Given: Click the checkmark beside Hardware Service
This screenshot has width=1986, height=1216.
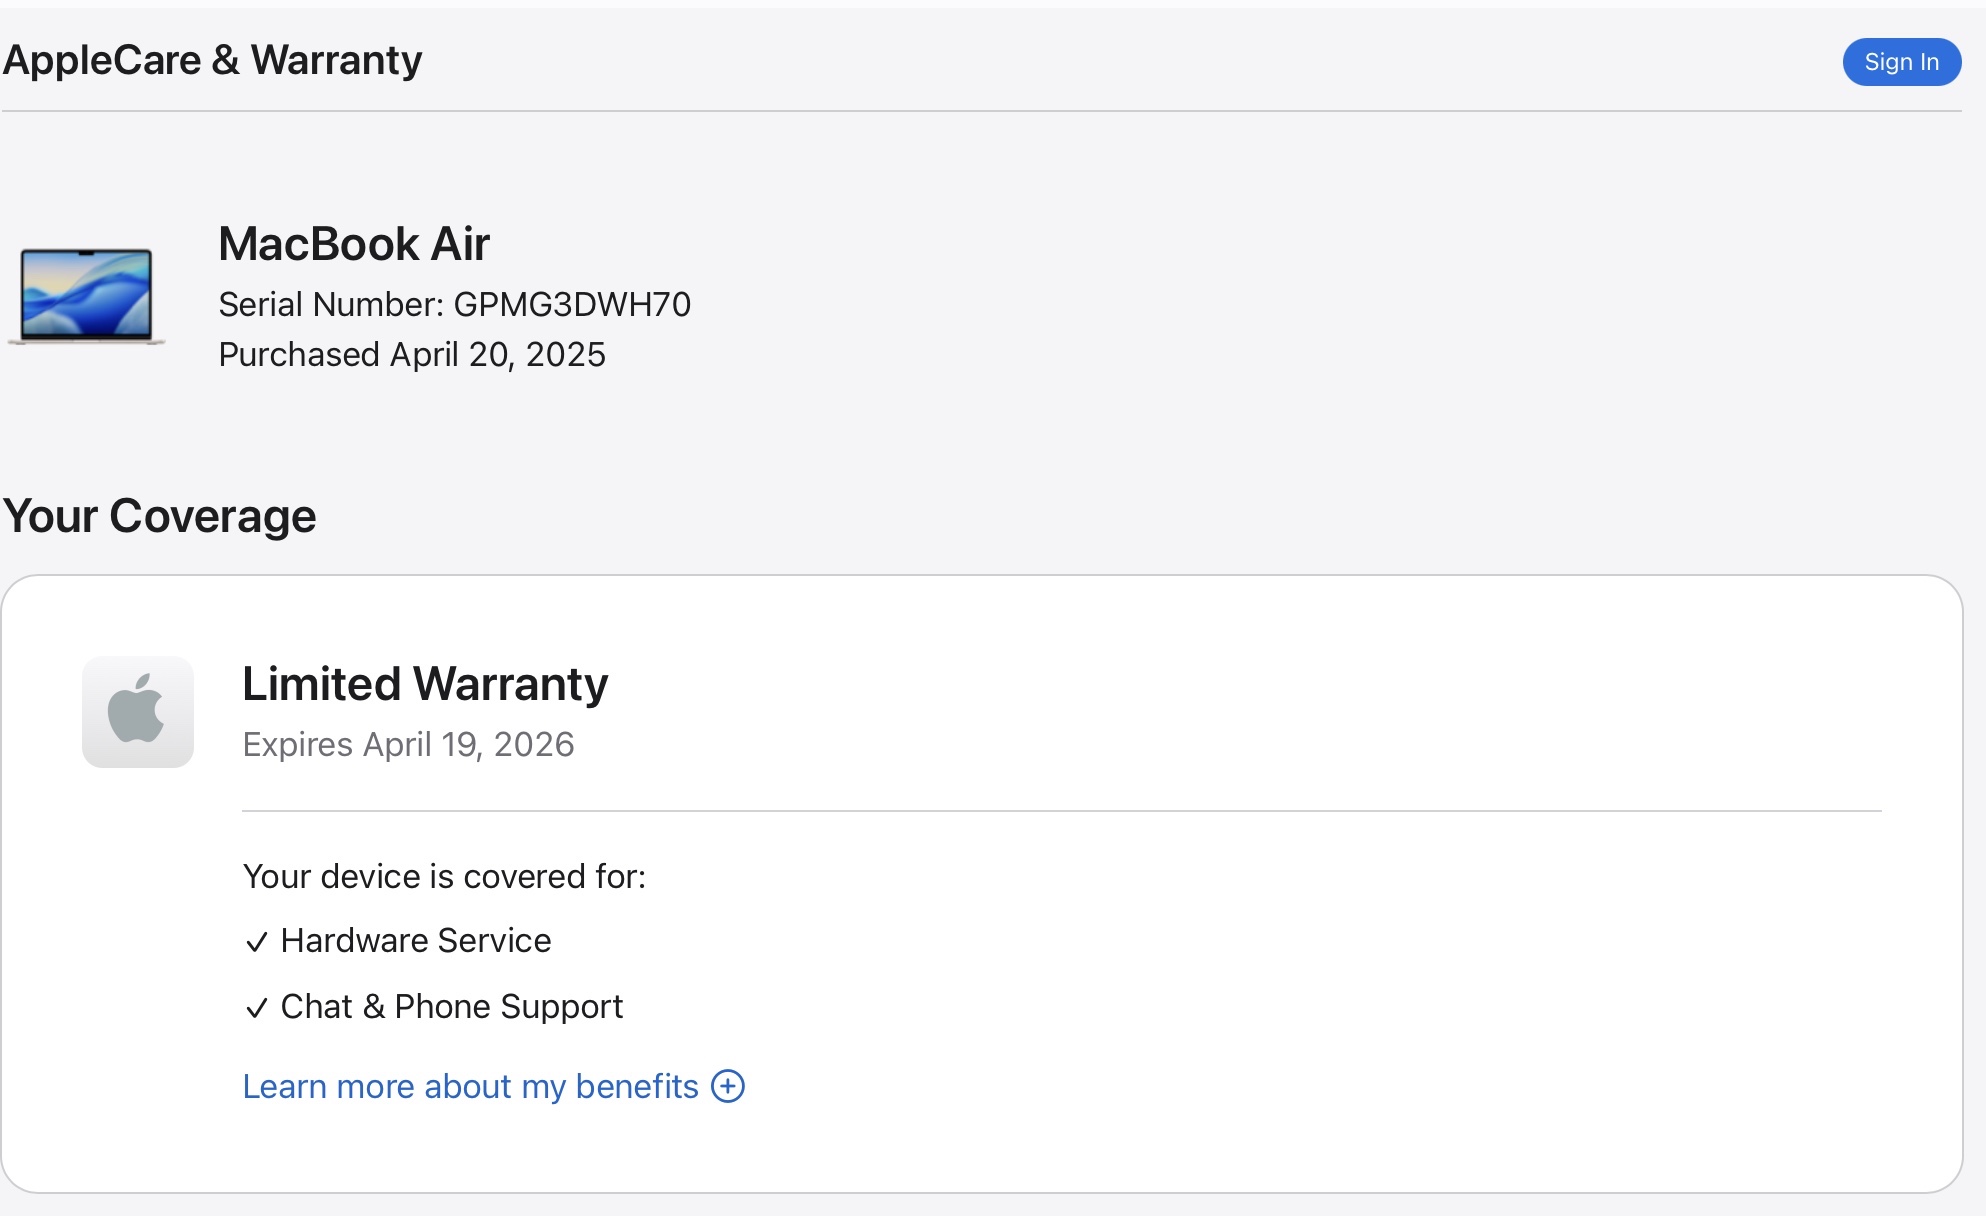Looking at the screenshot, I should 257,942.
